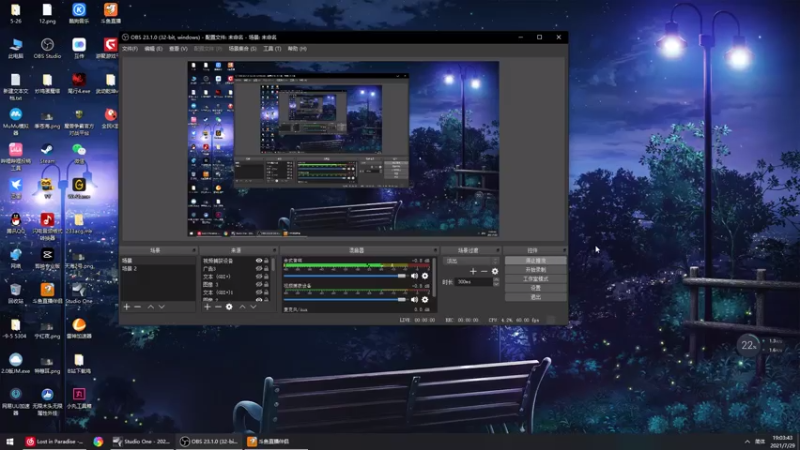800x450 pixels.
Task: Open the green WeChat desktop icon
Action: (79, 154)
